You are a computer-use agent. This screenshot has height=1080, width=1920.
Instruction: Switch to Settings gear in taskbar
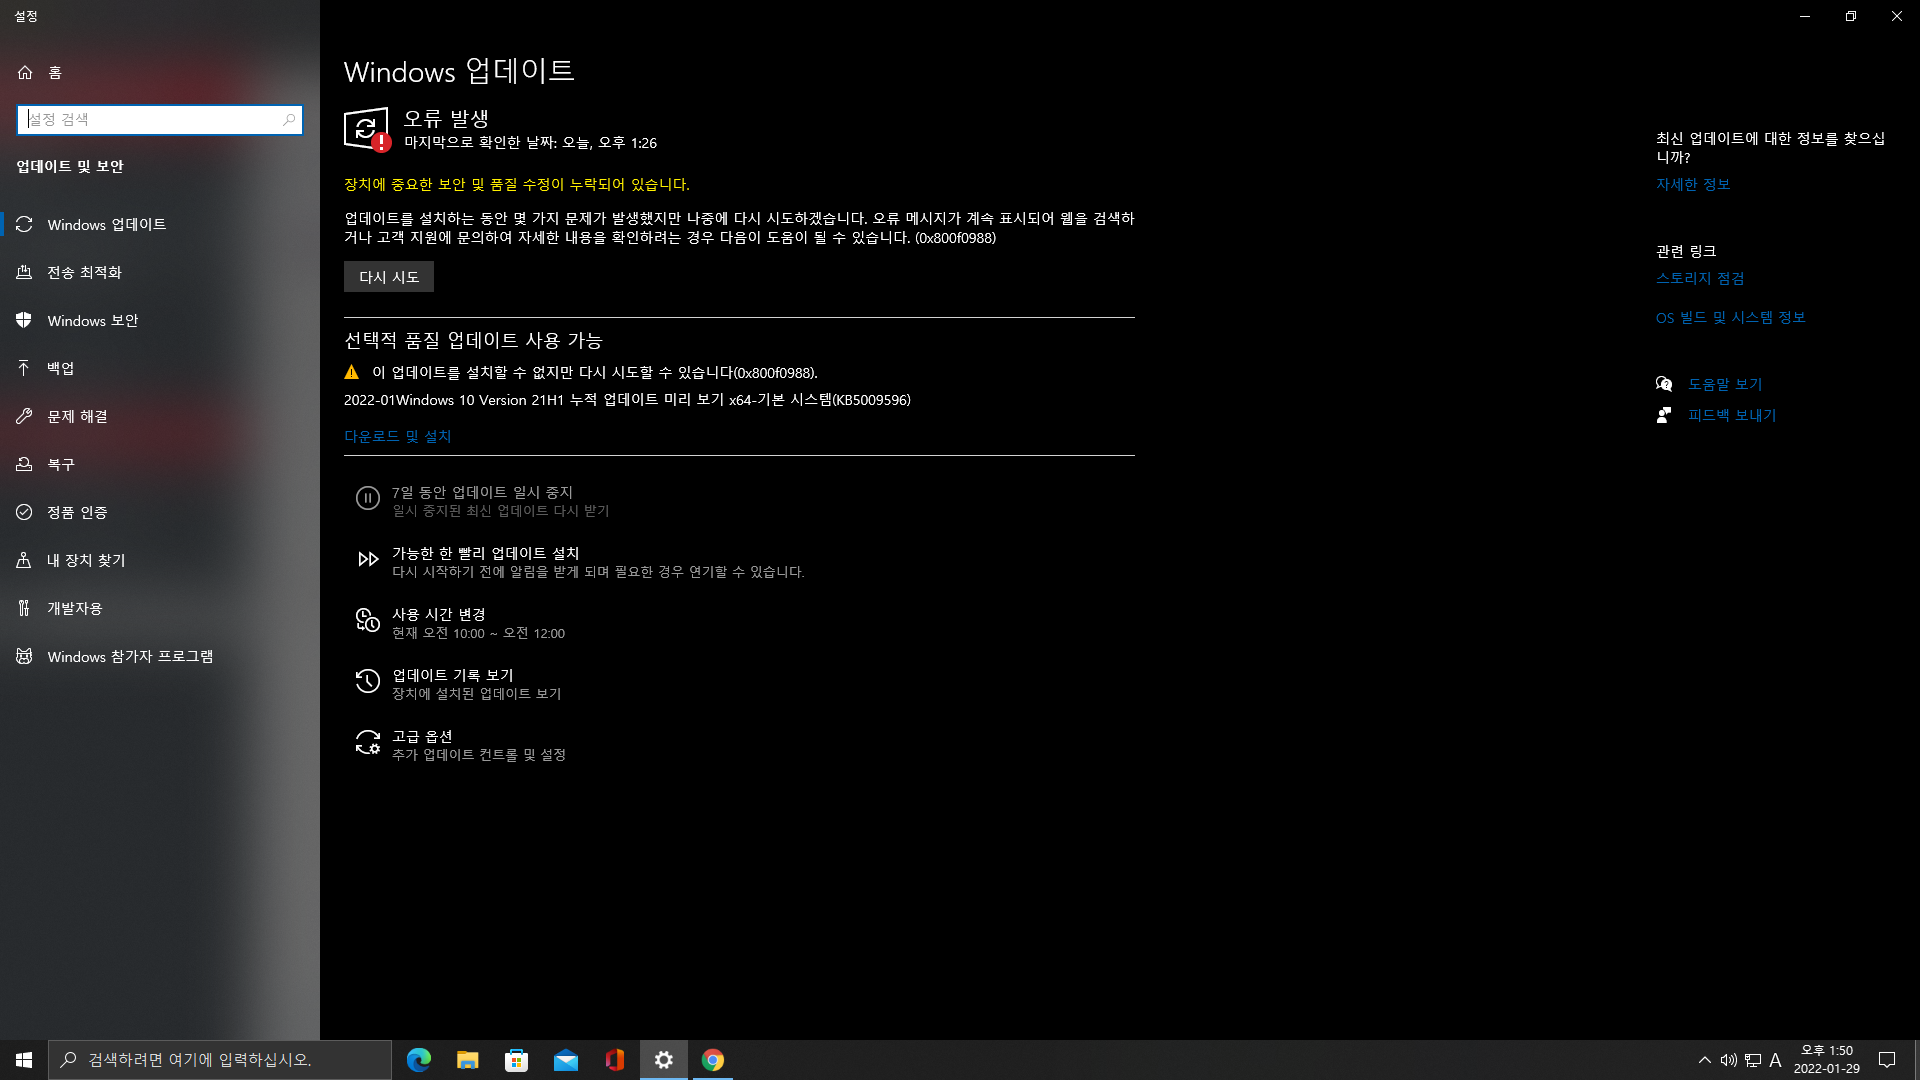pos(664,1060)
